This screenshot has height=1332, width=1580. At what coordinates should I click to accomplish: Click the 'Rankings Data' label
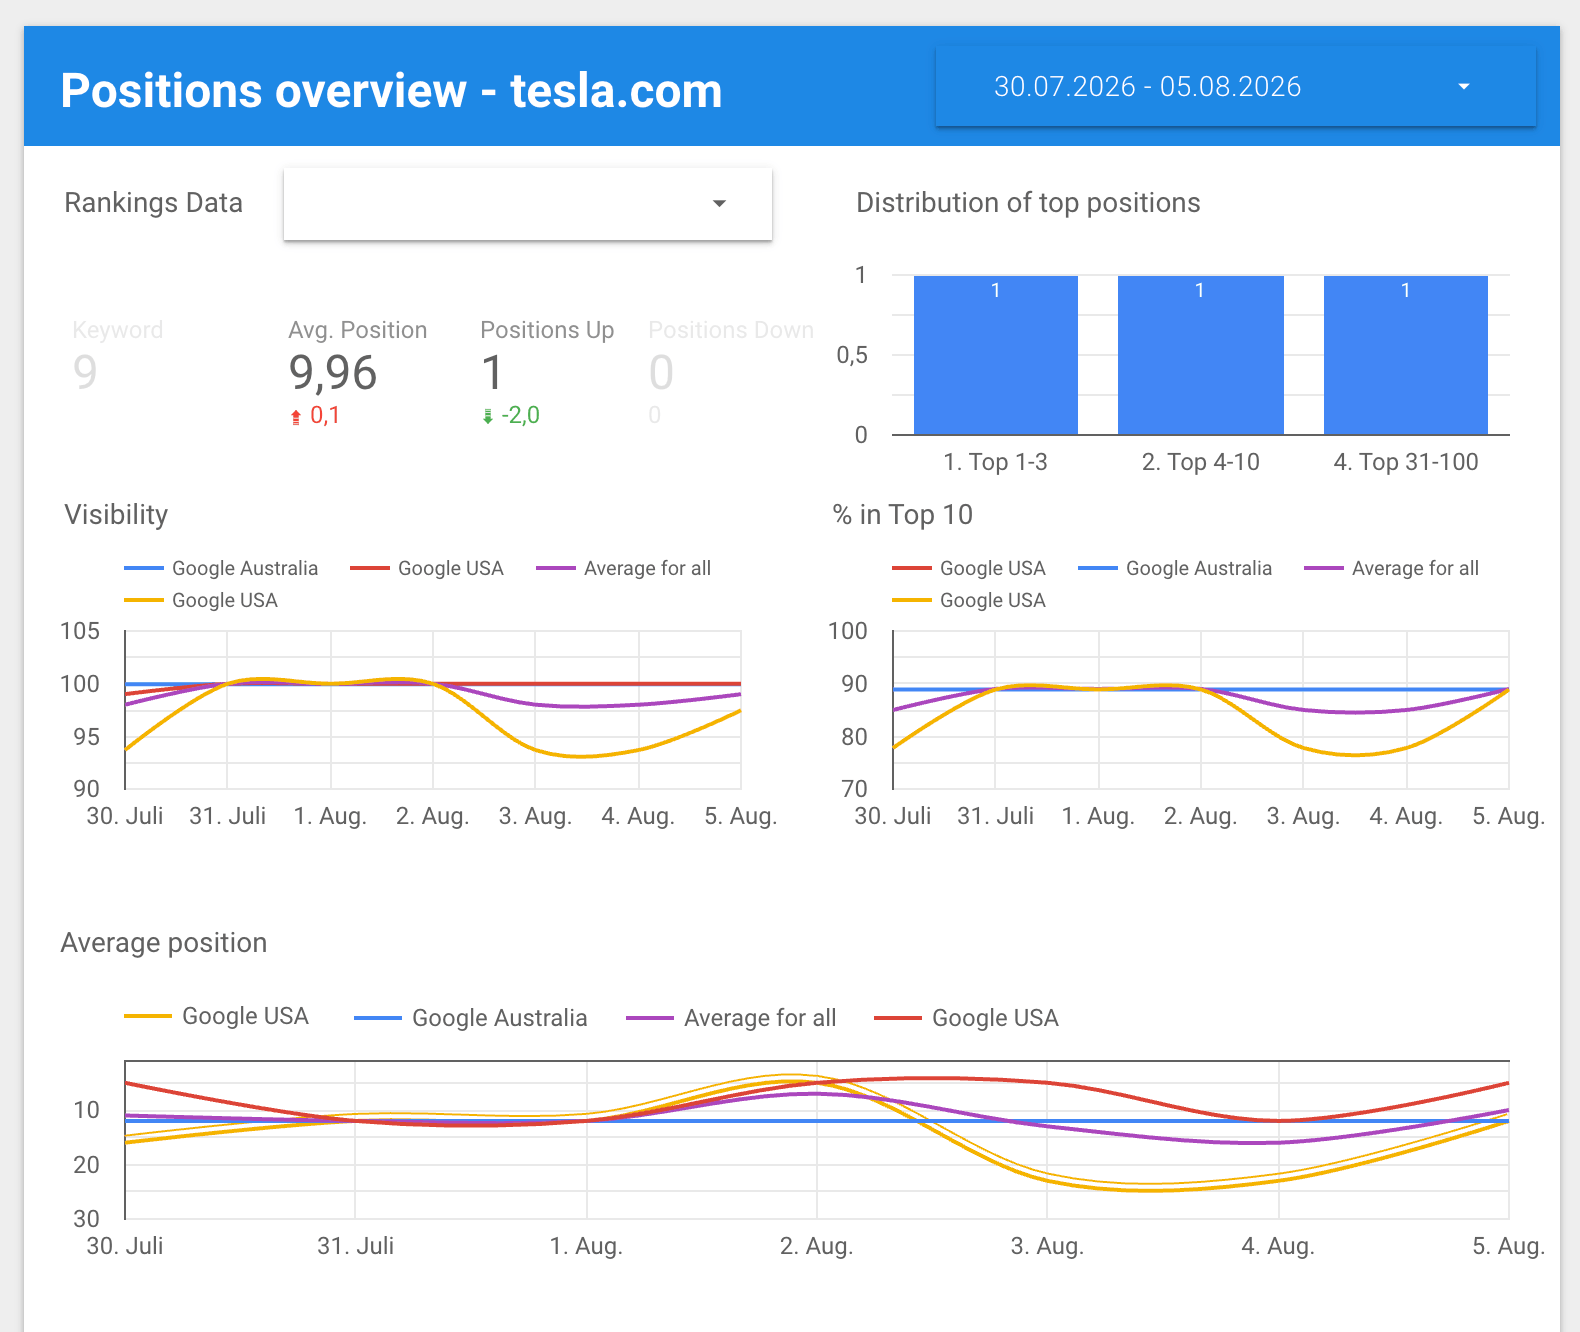coord(154,203)
